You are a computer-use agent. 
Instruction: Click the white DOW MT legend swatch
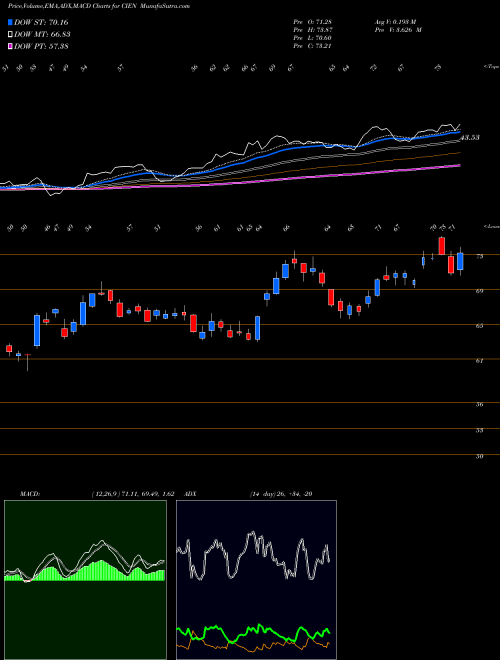[11, 34]
